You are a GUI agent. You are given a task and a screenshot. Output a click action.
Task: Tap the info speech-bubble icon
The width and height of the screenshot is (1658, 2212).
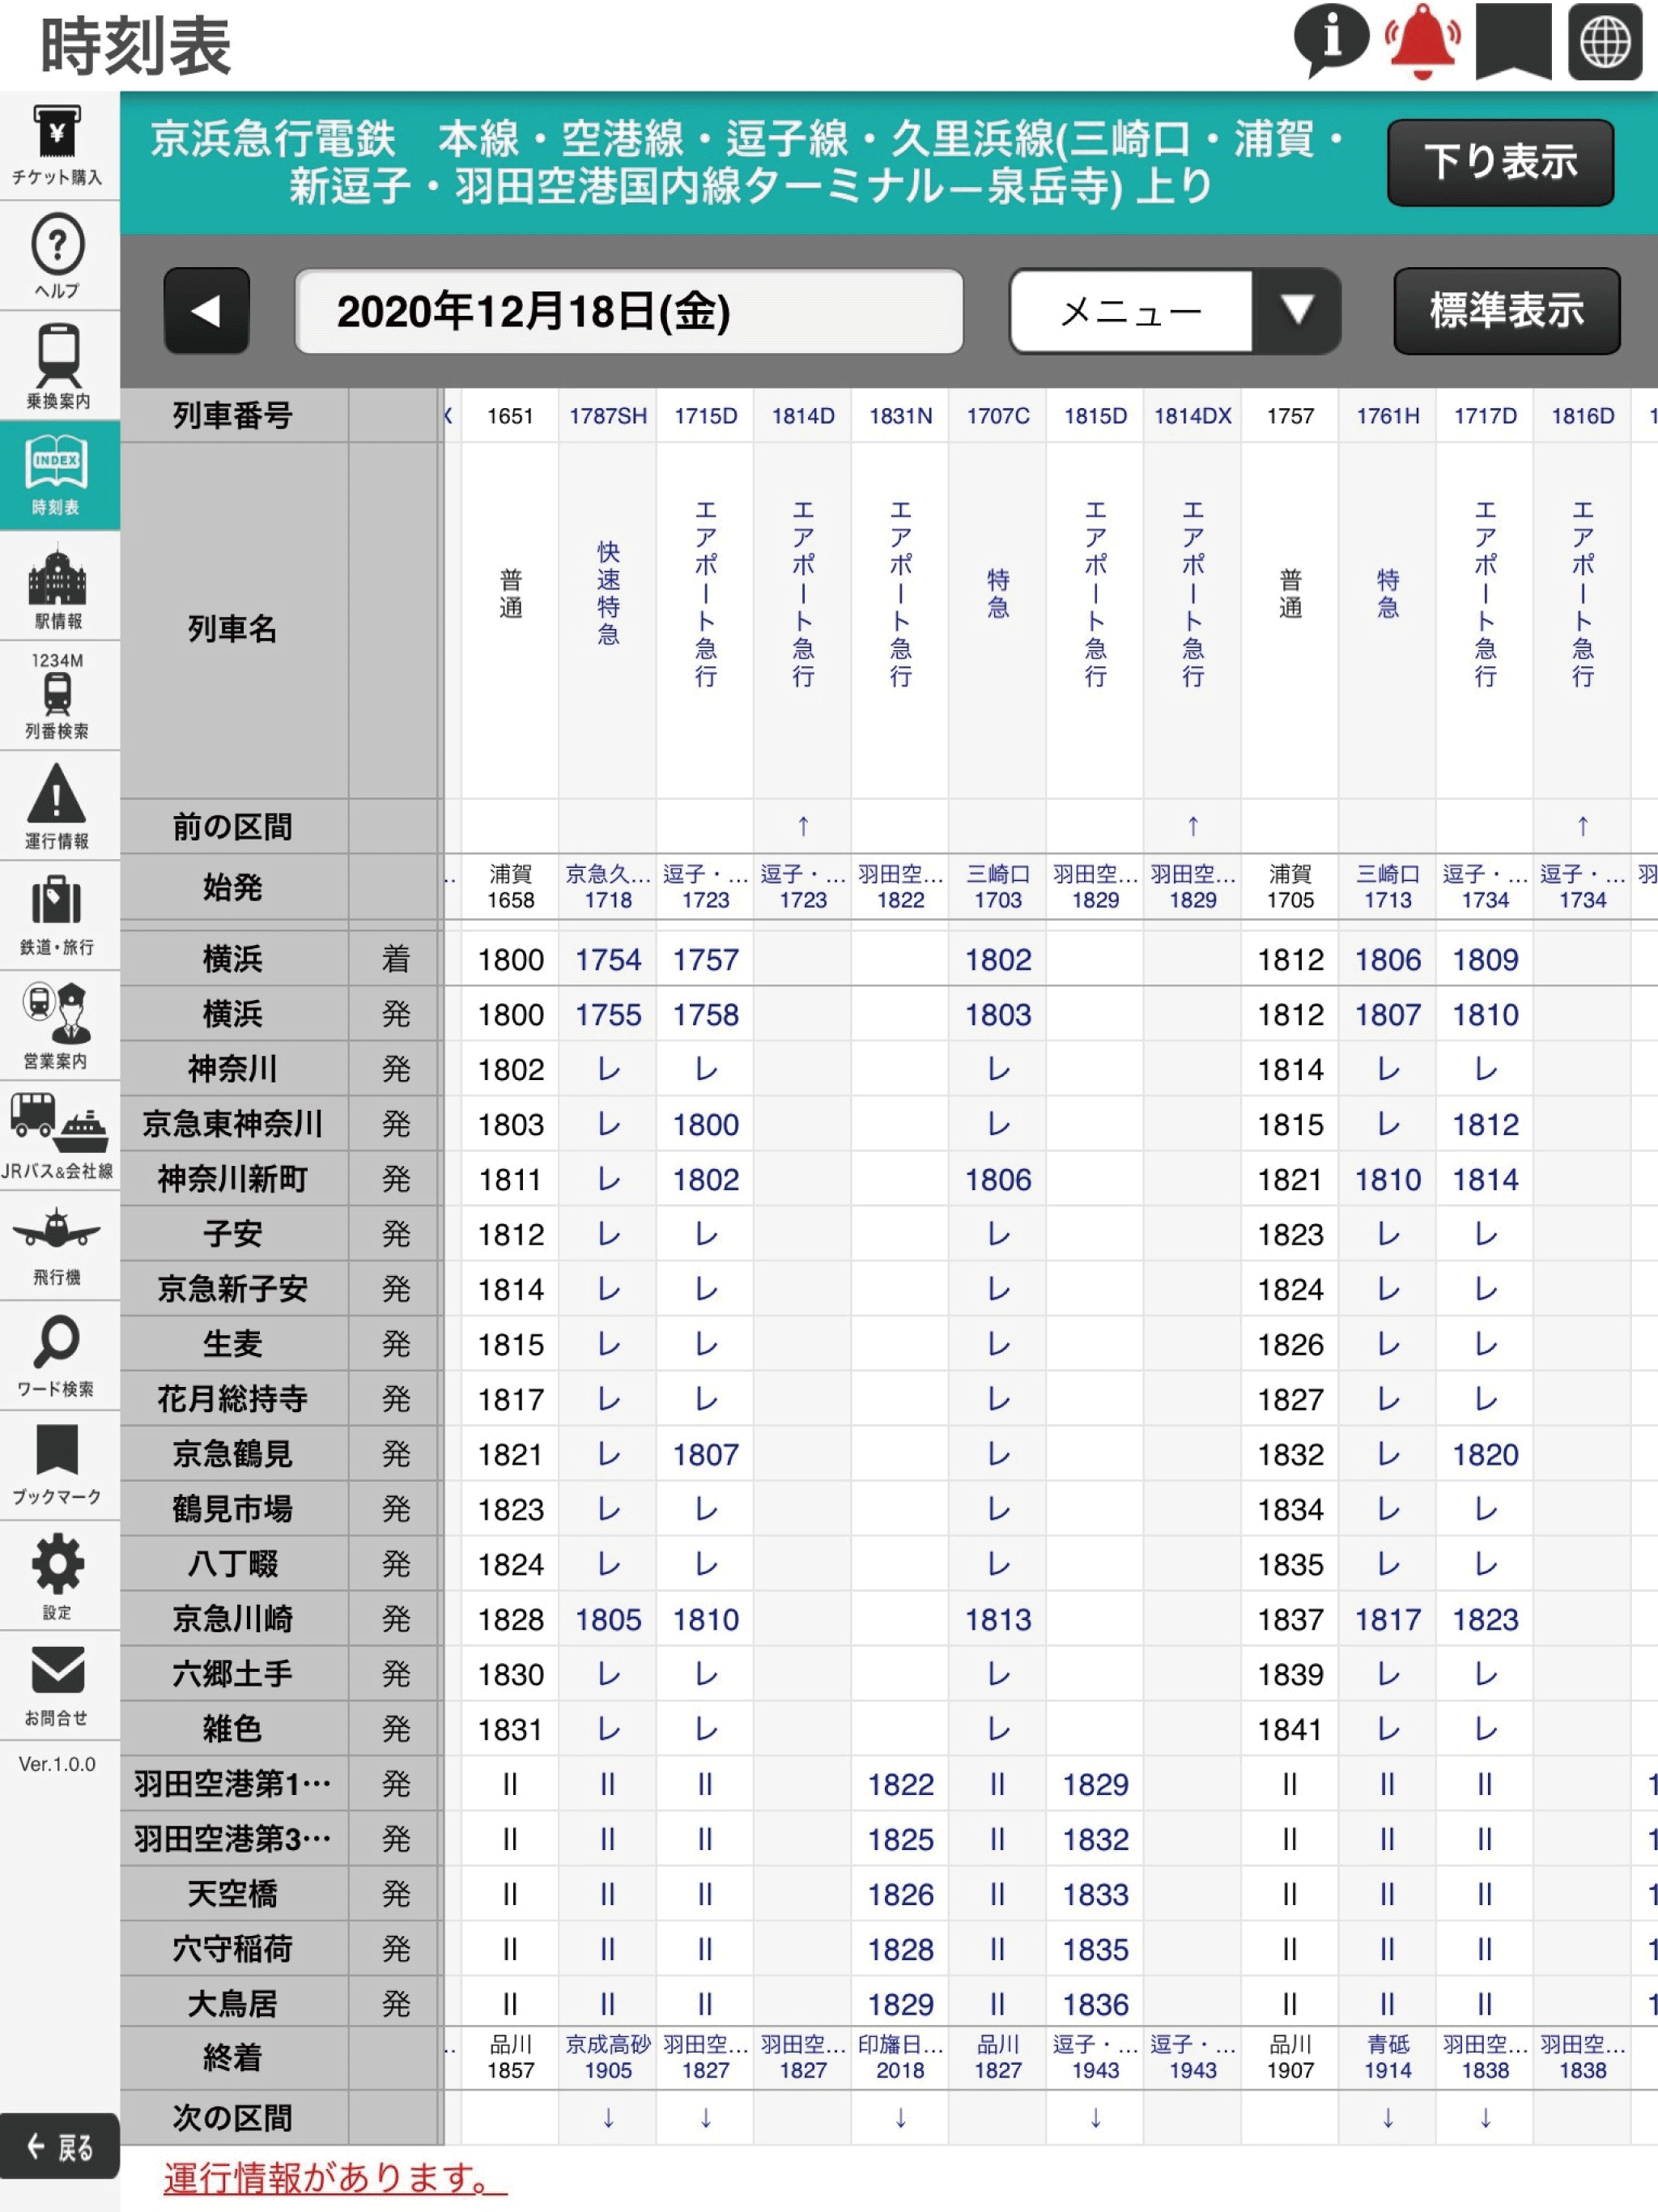click(1331, 42)
